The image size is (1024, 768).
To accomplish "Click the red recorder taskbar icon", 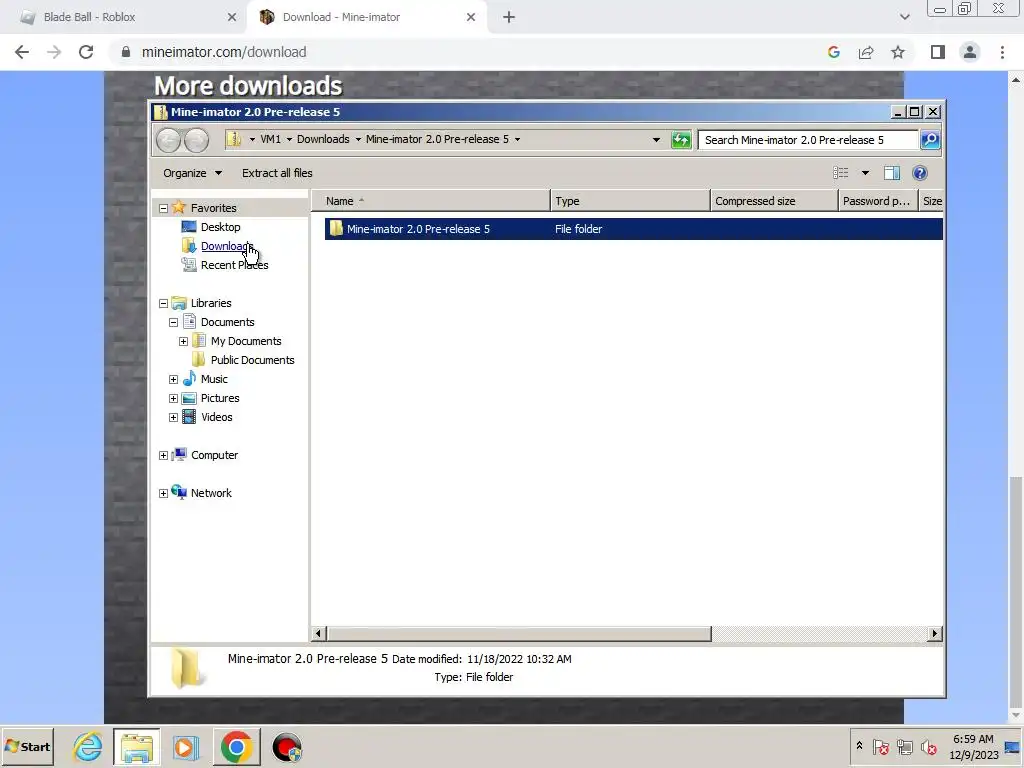I will coord(286,747).
